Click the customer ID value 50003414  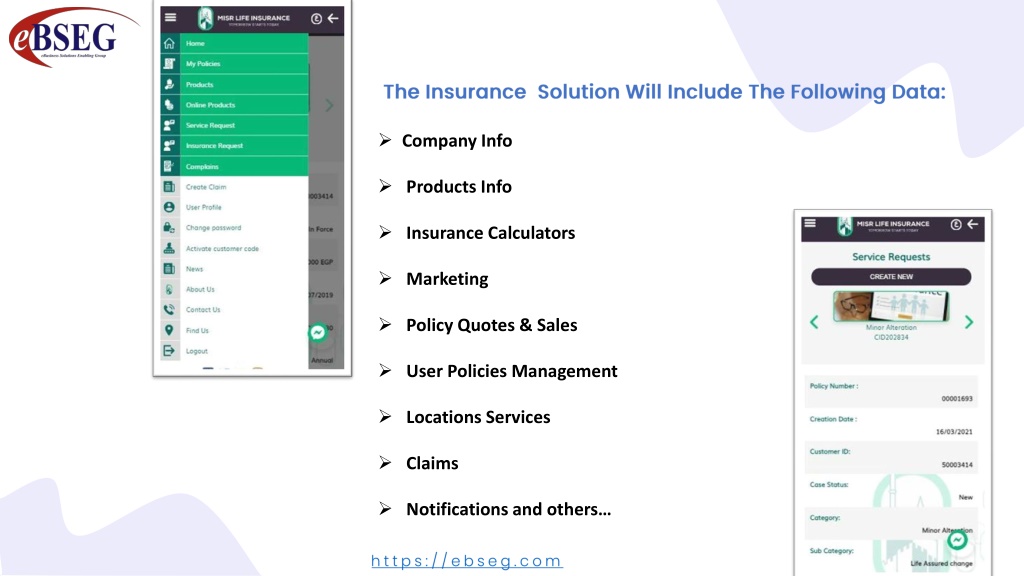(x=957, y=465)
